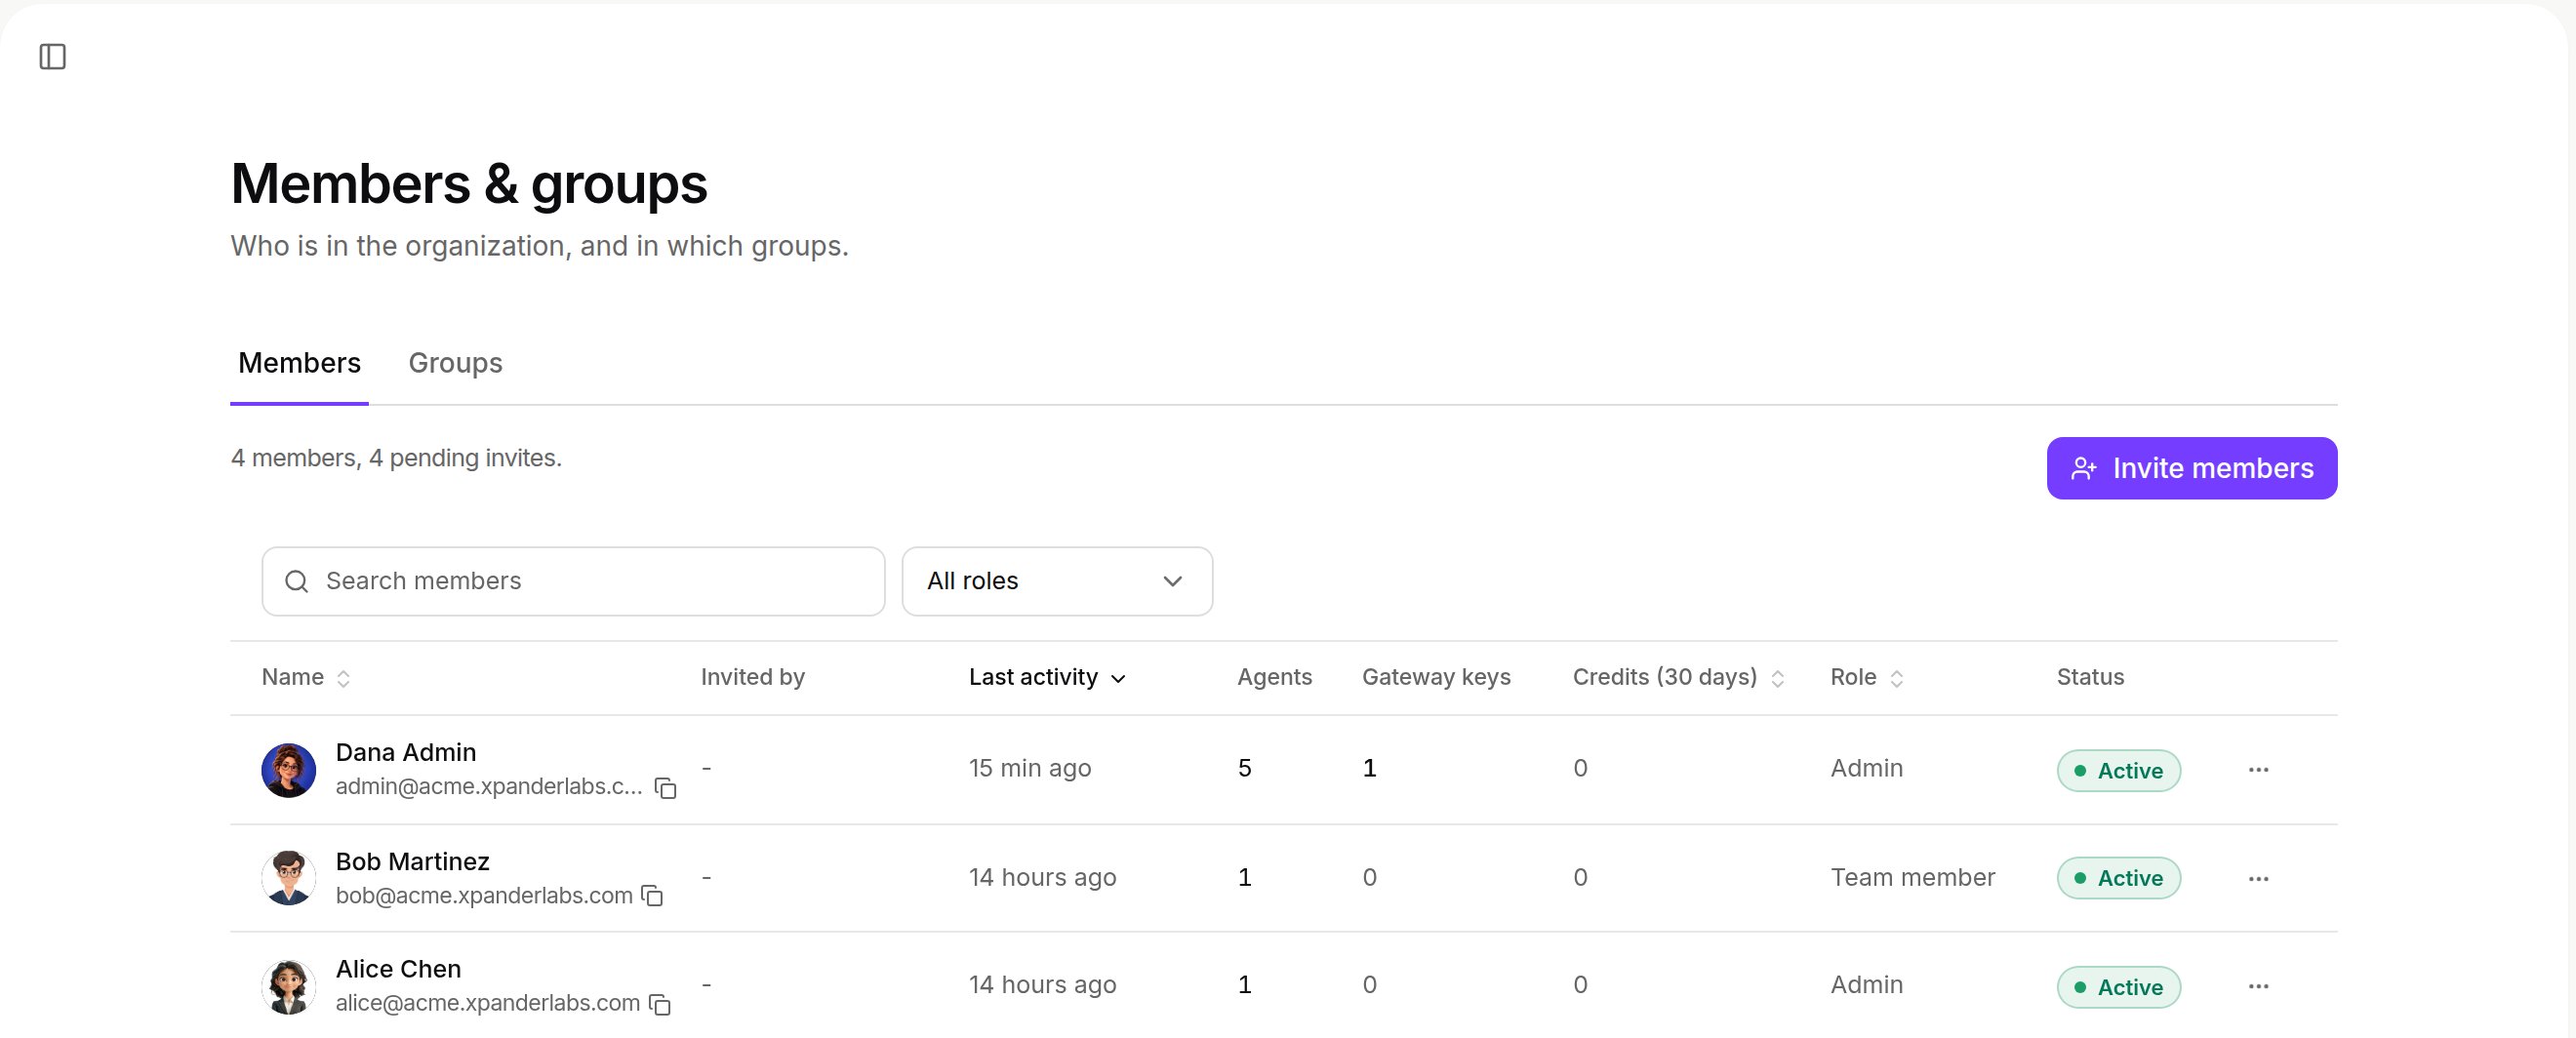Sort by Credits (30 days) column
Screen dimensions: 2576x1038
1678,677
